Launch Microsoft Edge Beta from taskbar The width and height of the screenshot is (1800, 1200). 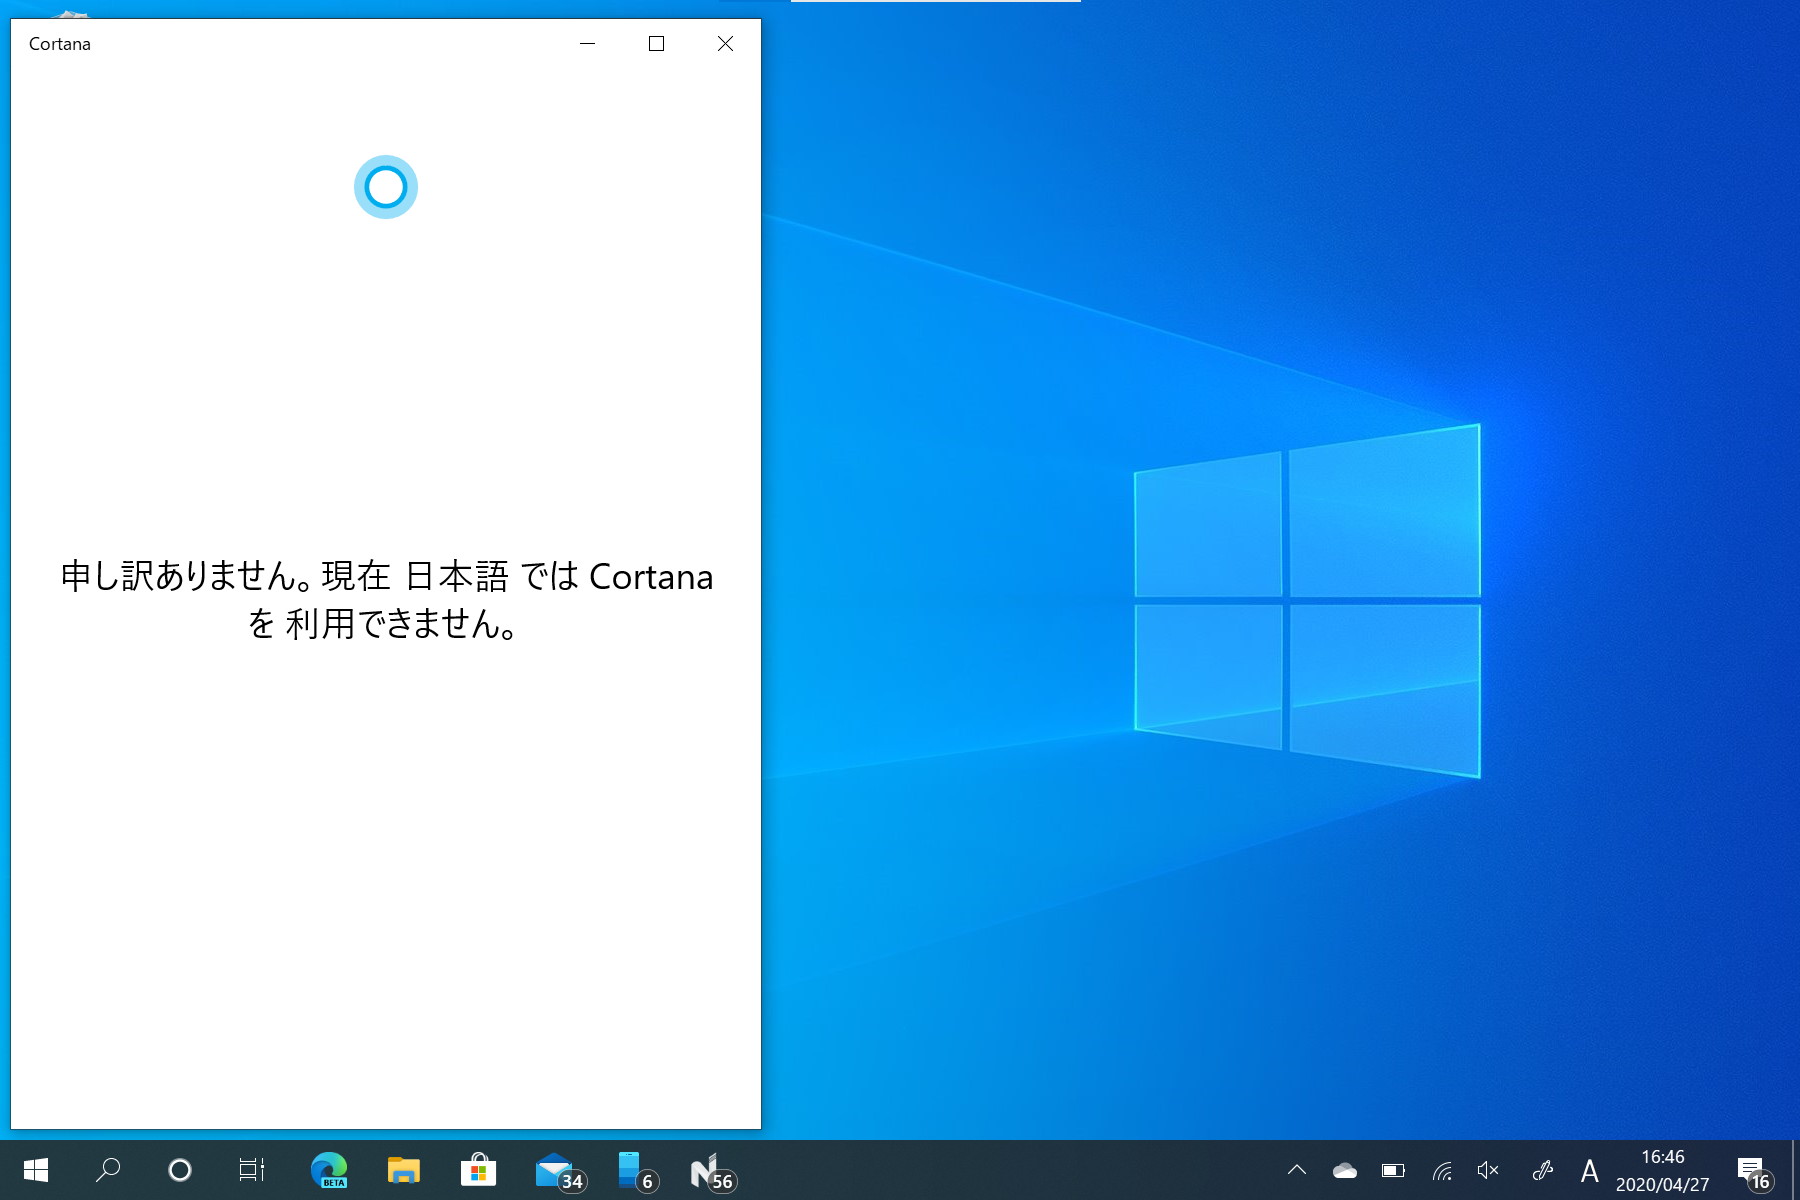click(329, 1170)
